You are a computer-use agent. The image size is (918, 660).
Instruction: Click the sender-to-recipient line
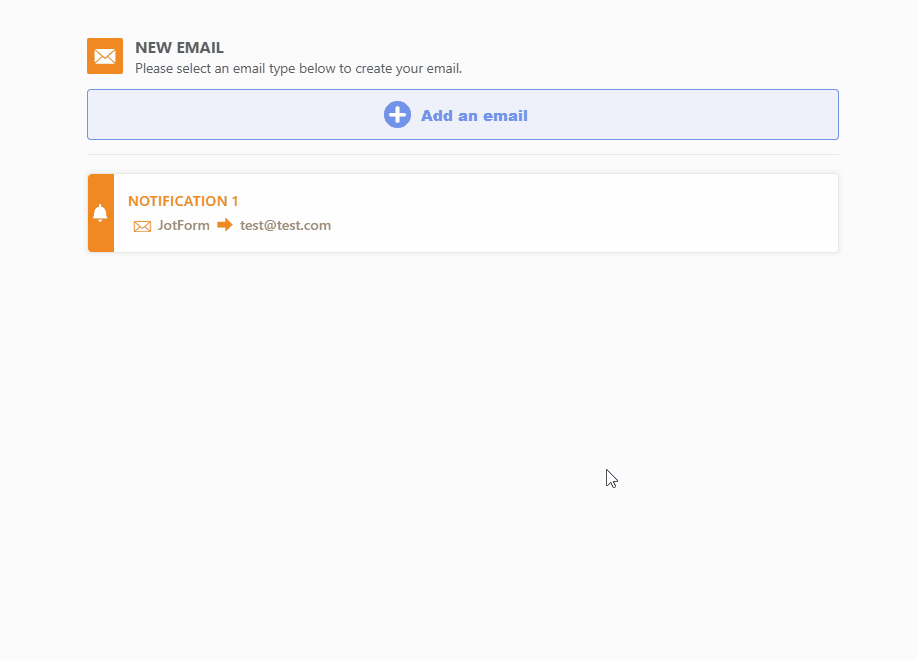(236, 225)
